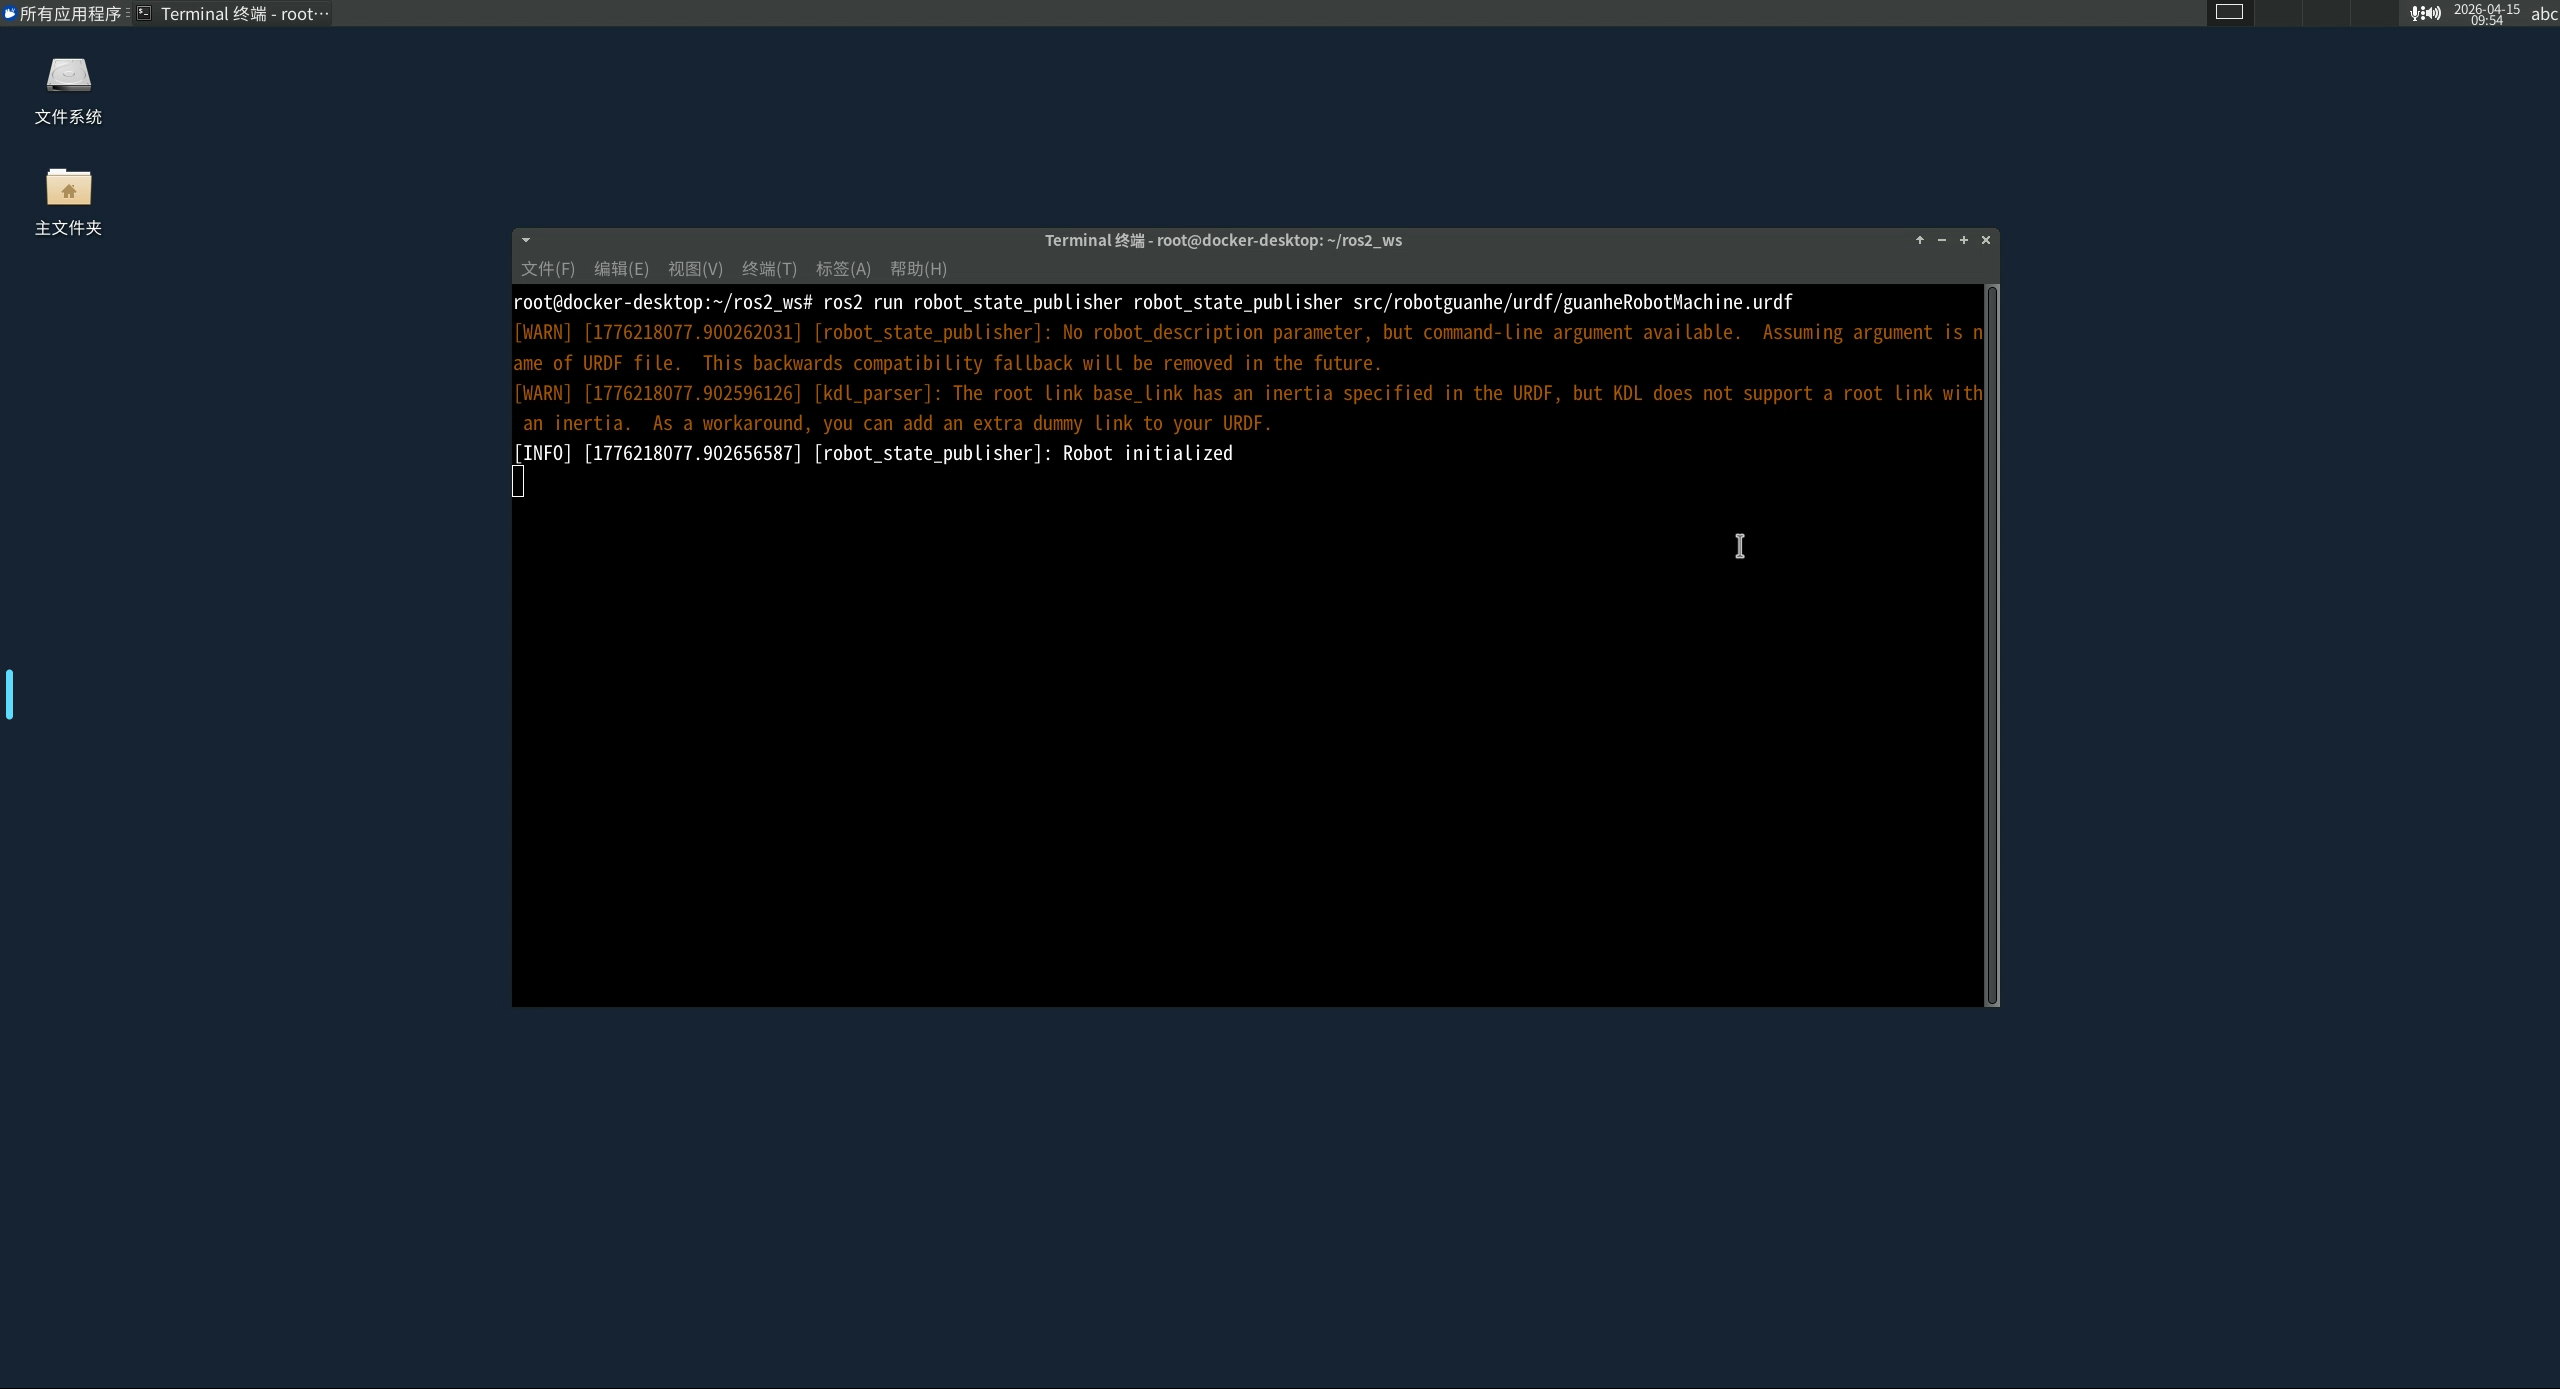The image size is (2560, 1389).
Task: Open the 主文件夹 home folder icon
Action: click(x=68, y=201)
